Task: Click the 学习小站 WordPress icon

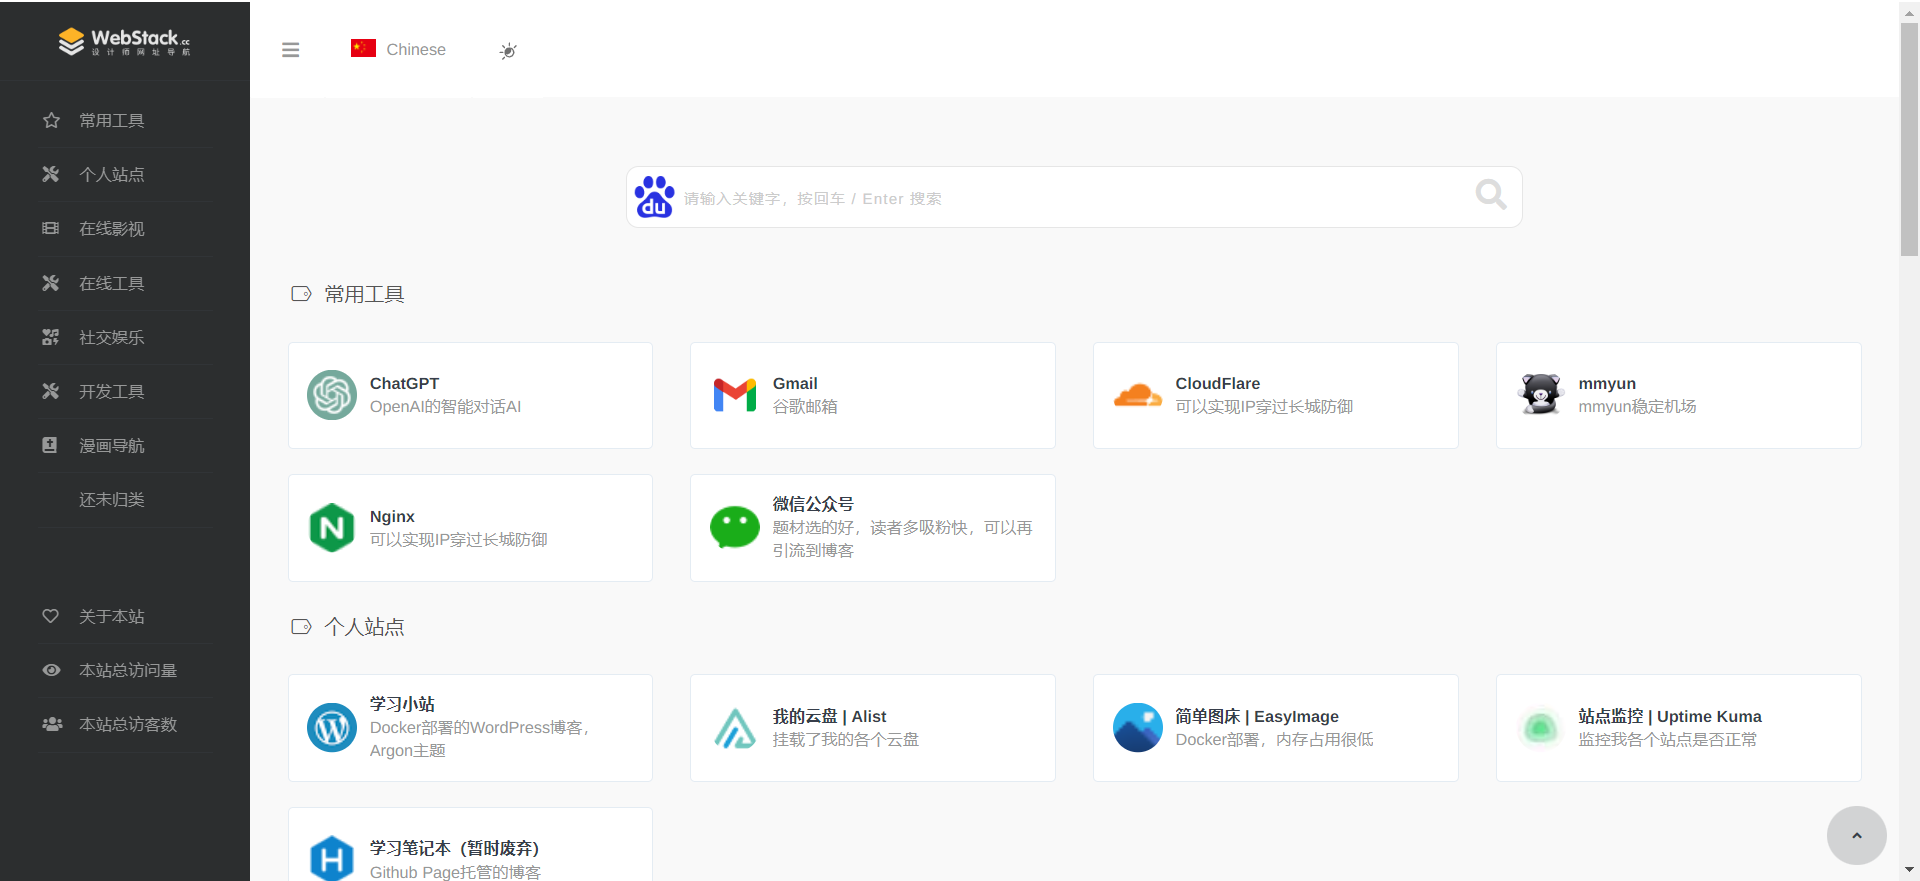Action: point(332,728)
